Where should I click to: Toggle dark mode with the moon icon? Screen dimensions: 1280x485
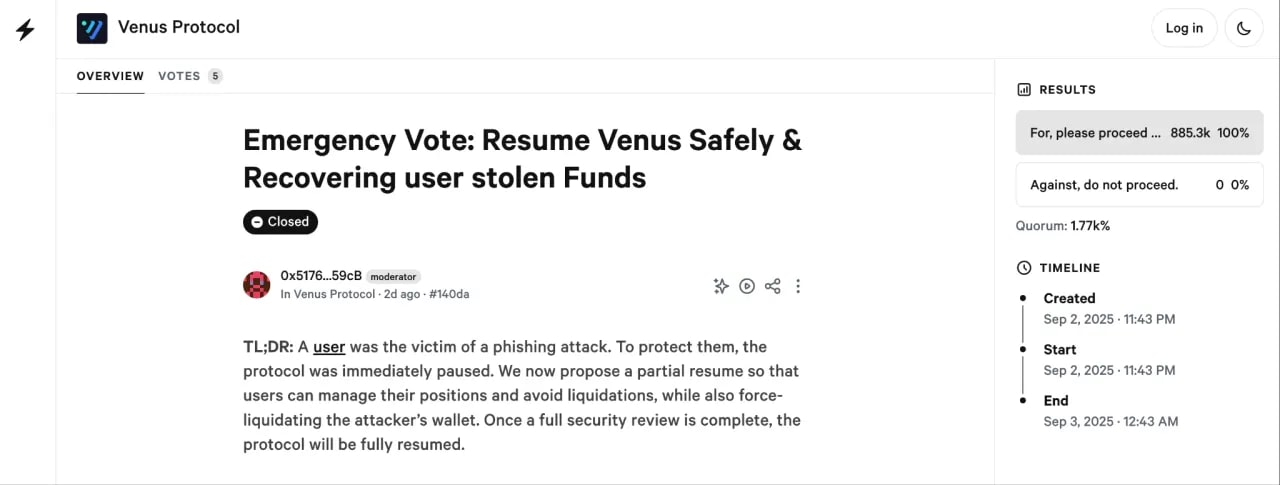(1244, 28)
